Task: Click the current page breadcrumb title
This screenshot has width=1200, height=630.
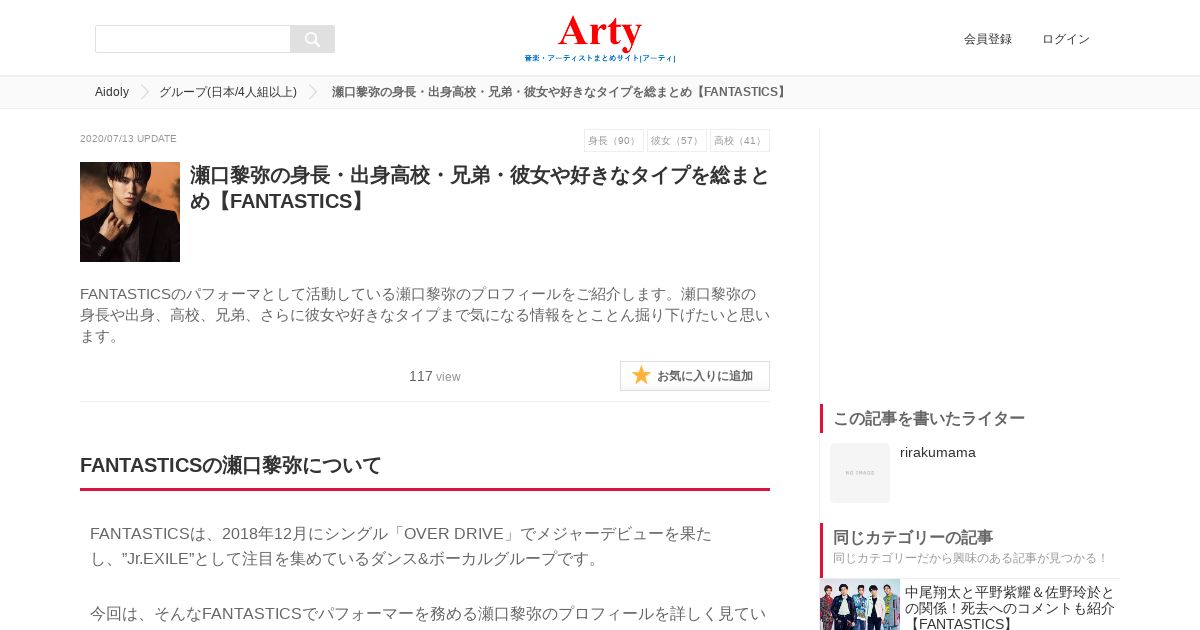Action: pos(561,92)
